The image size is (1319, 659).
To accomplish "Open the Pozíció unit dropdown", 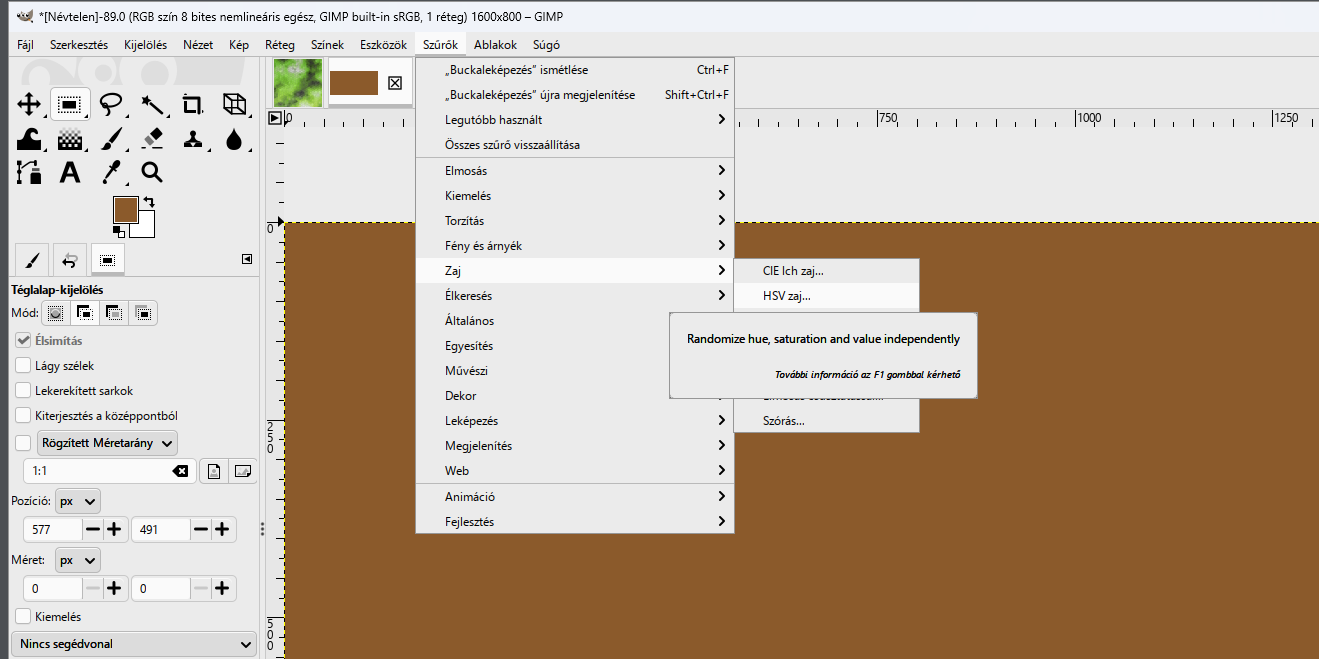I will (78, 500).
